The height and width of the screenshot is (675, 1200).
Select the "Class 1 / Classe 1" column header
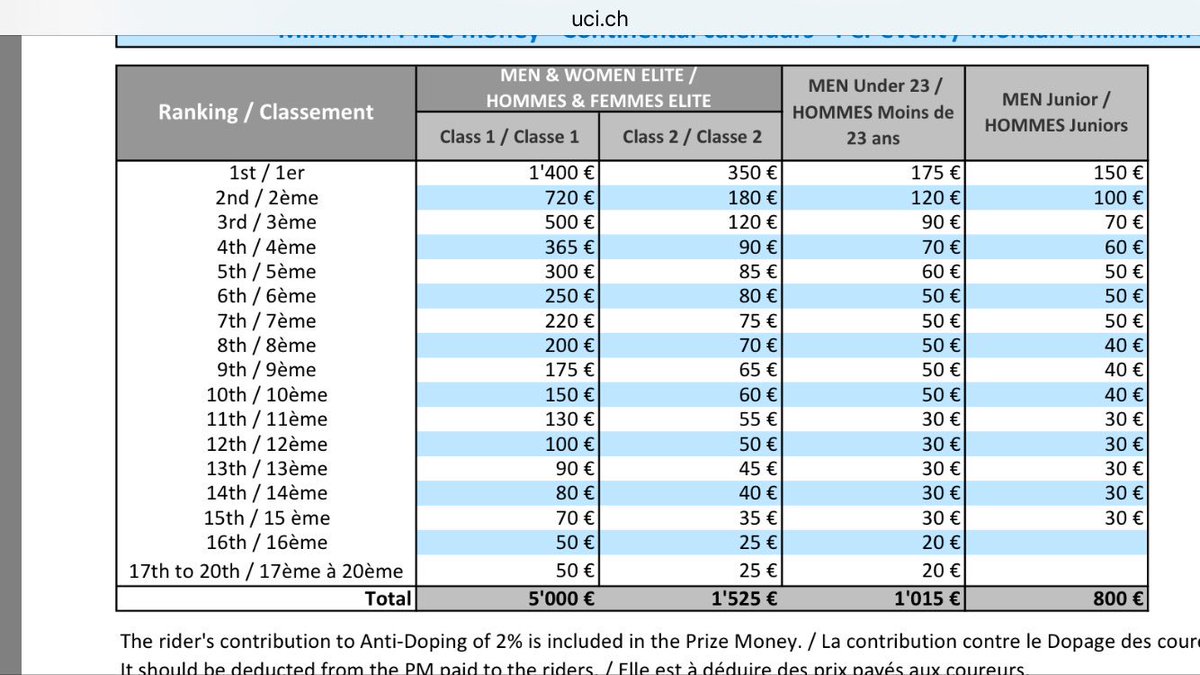509,137
